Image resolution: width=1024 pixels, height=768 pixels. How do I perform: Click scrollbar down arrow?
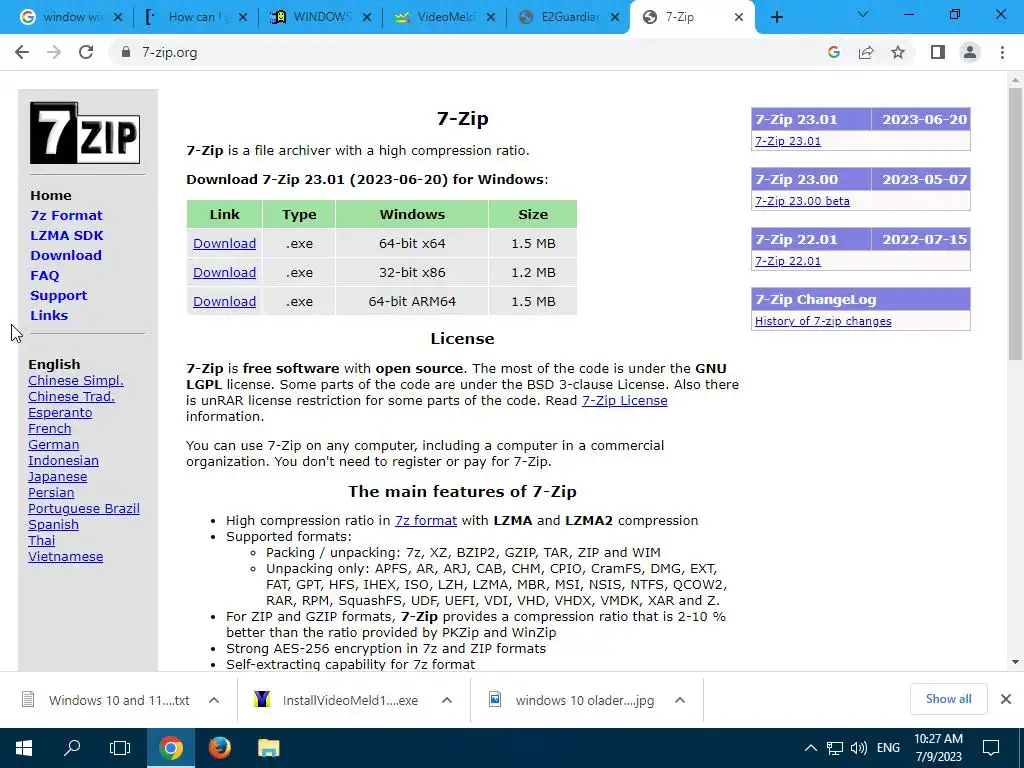(1015, 662)
